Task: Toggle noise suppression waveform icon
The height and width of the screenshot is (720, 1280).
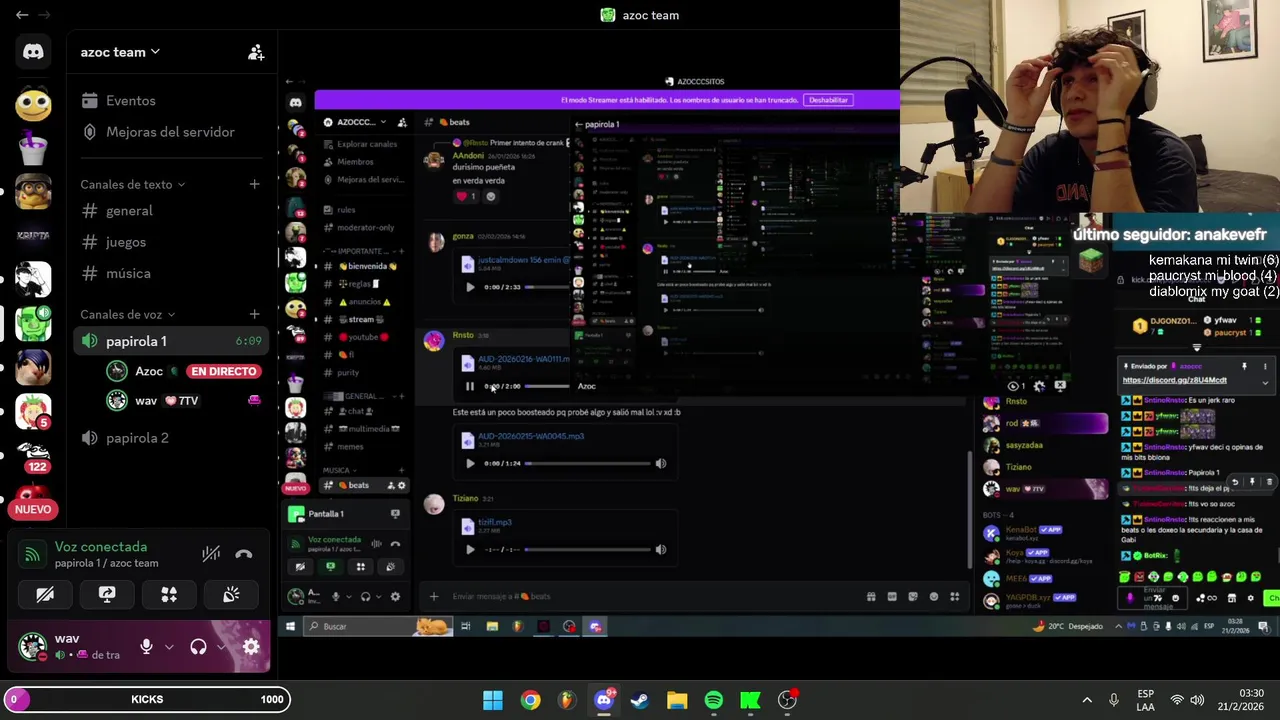Action: pos(211,554)
